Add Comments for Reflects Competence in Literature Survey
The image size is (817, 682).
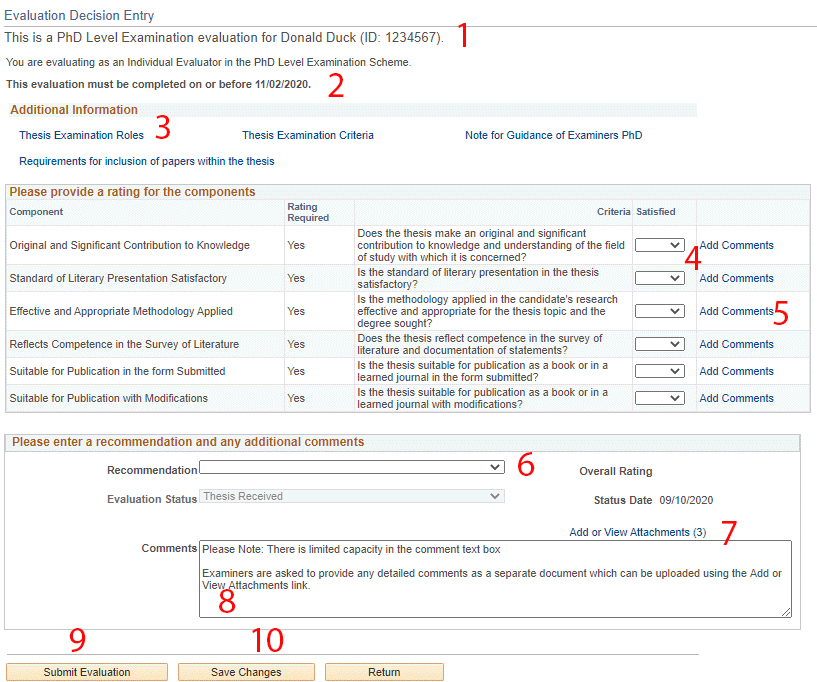[x=736, y=344]
